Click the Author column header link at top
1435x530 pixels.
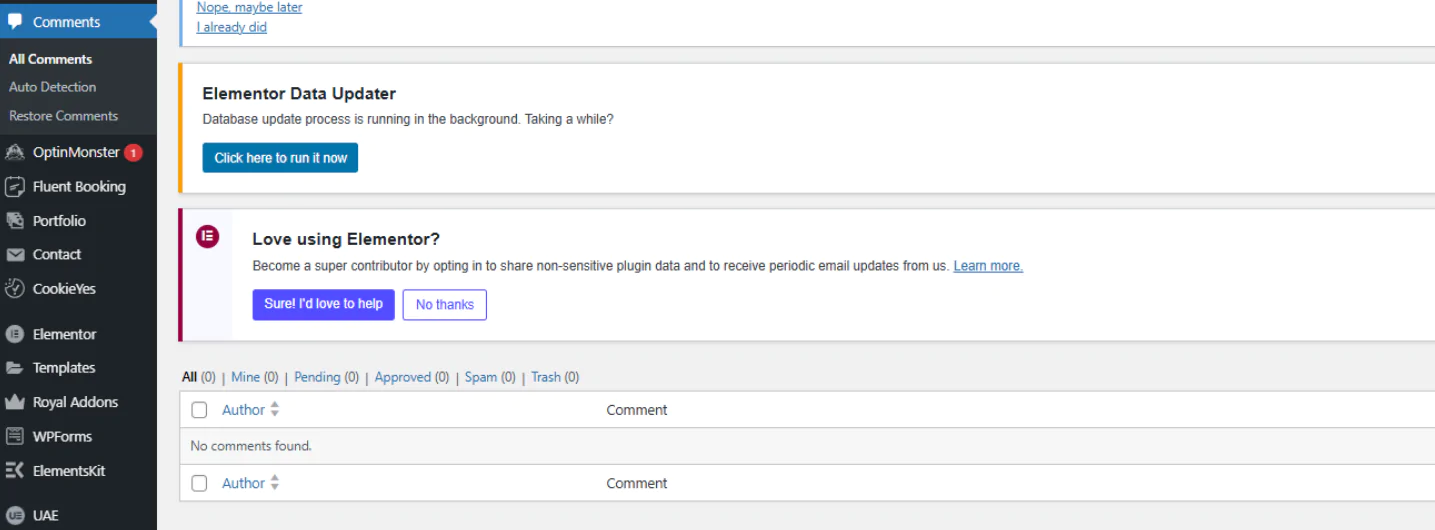[243, 410]
